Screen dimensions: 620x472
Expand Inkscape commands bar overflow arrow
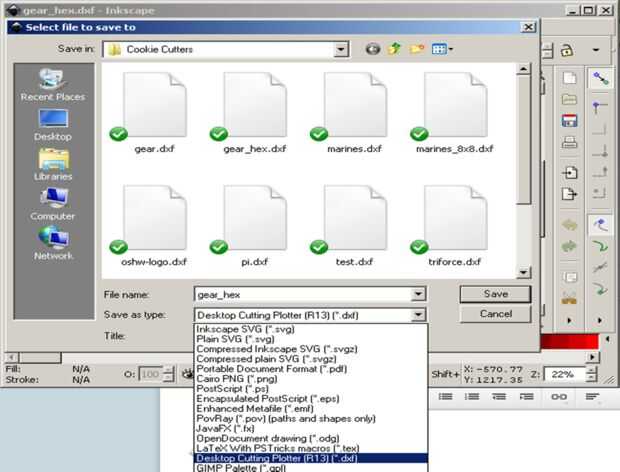569,320
